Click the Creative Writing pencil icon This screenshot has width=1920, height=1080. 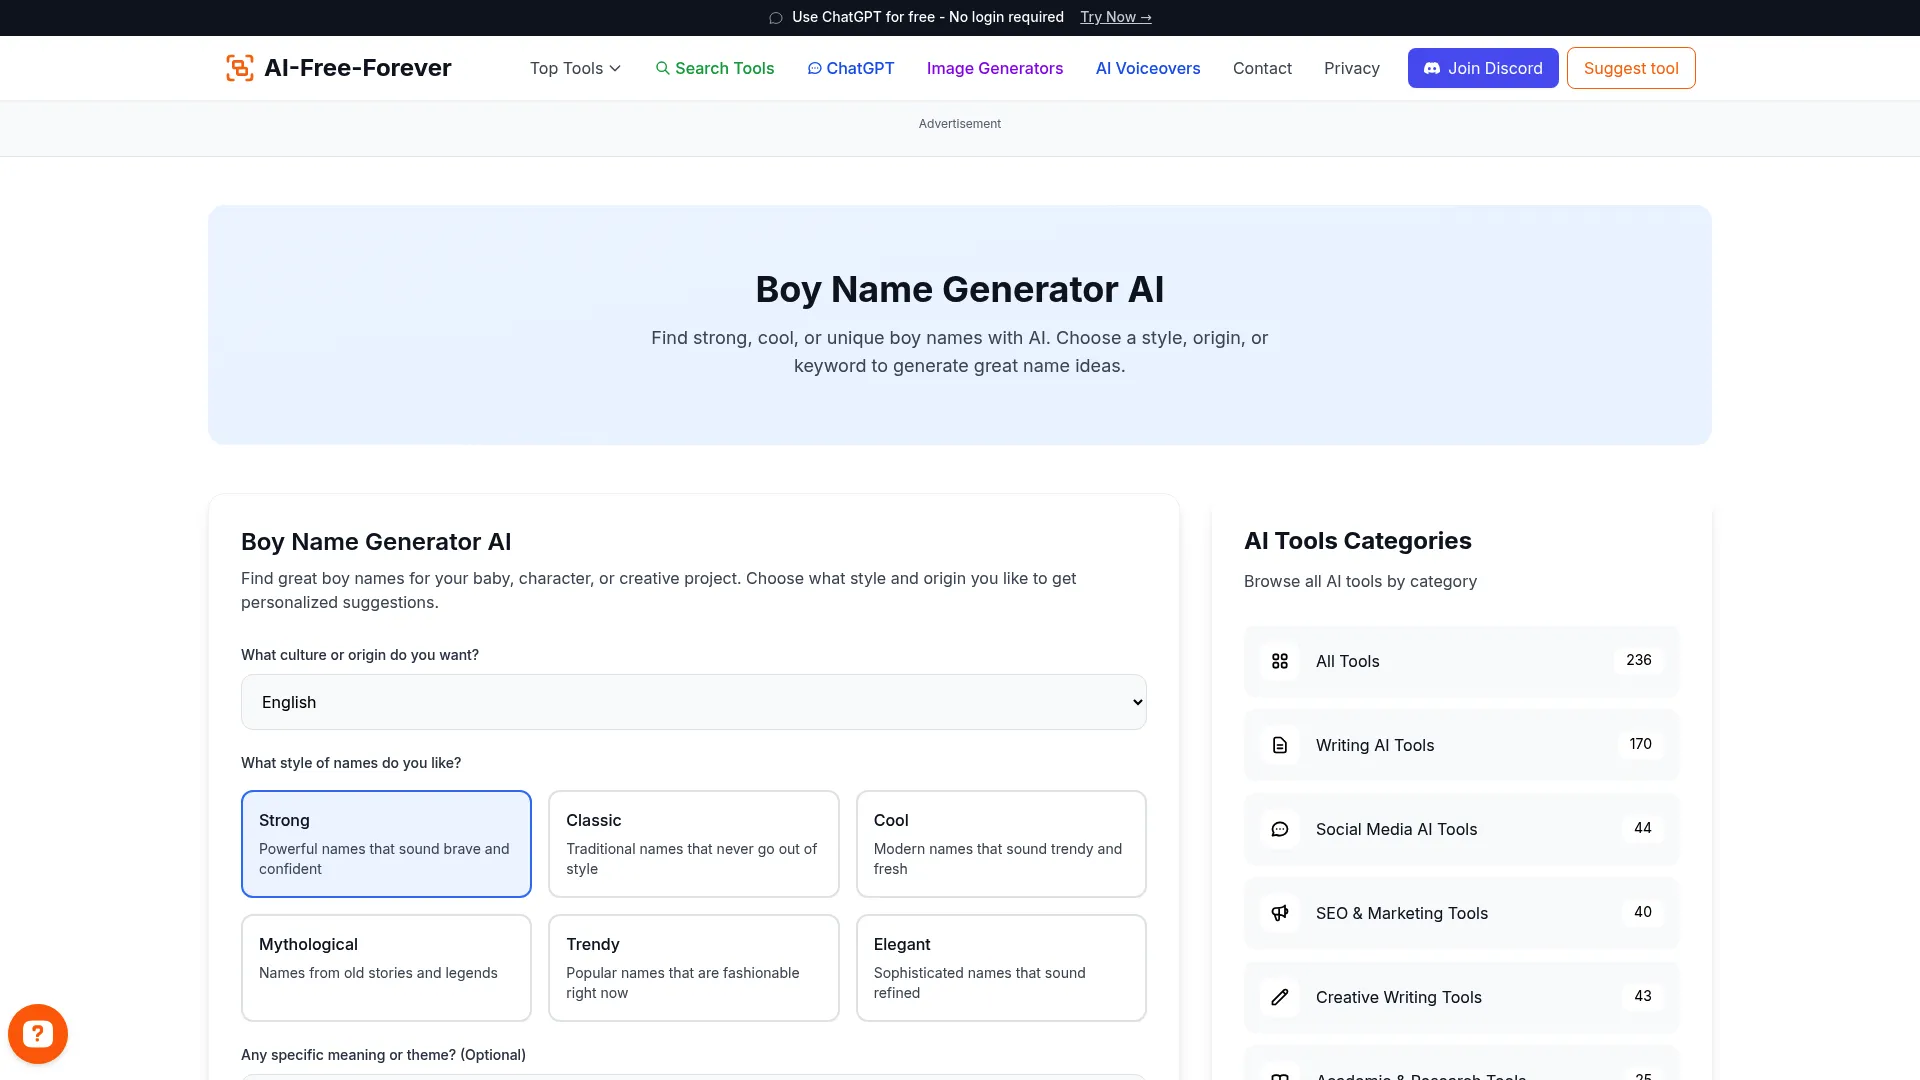1280,997
